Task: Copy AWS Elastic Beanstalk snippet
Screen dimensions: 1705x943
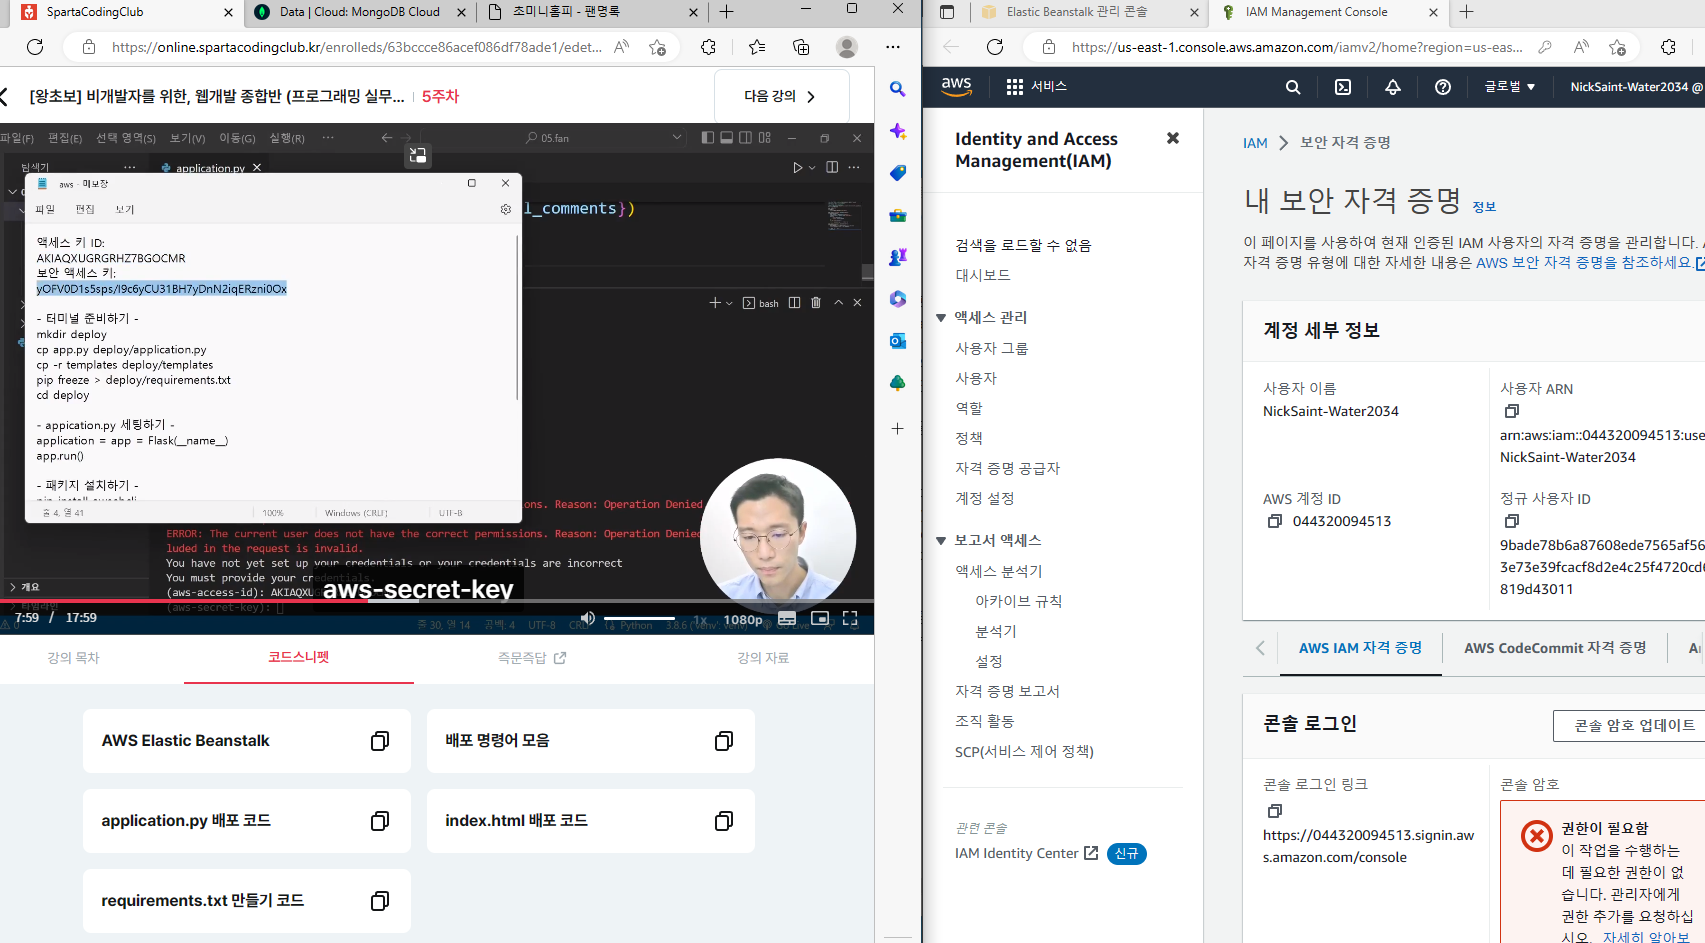Action: point(380,741)
